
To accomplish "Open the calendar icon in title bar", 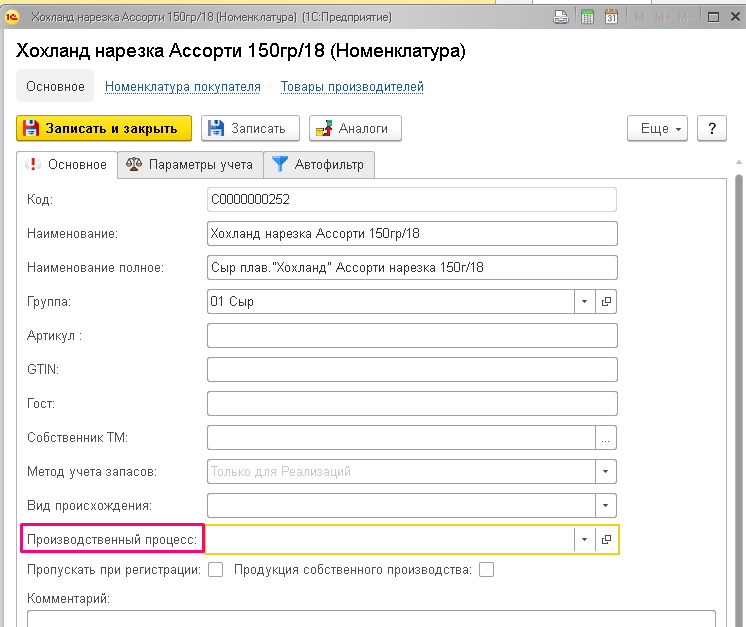I will pyautogui.click(x=611, y=17).
